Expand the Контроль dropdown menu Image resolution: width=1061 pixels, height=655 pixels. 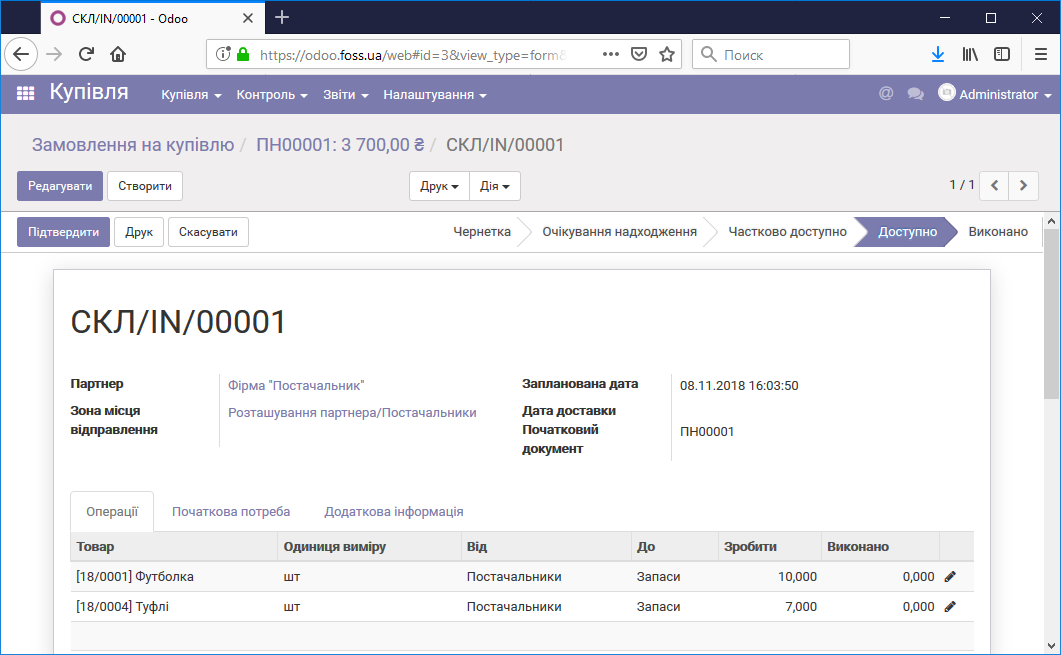(272, 95)
